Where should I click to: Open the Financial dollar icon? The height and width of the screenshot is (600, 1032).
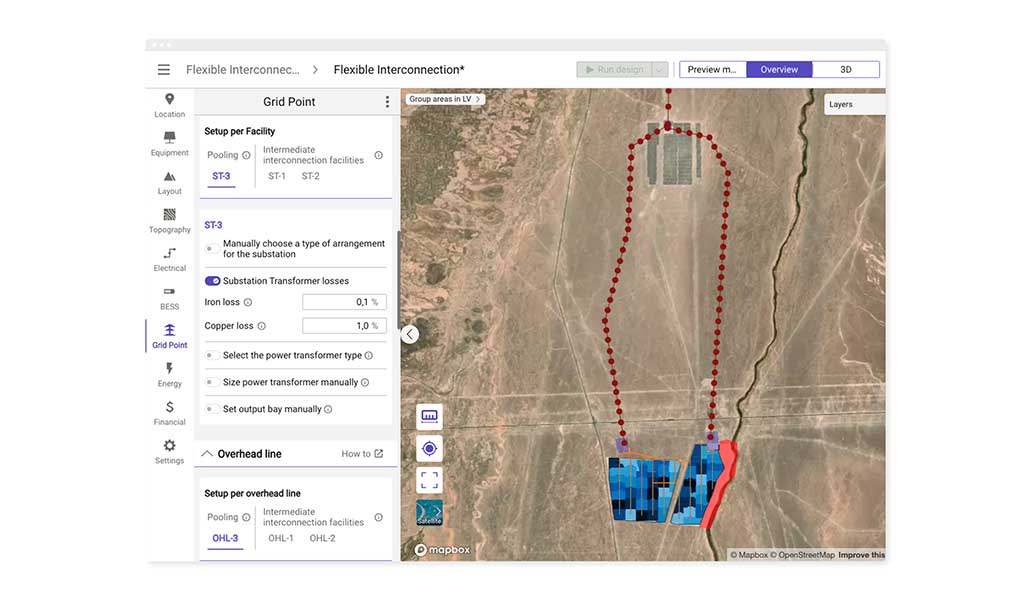(x=169, y=412)
